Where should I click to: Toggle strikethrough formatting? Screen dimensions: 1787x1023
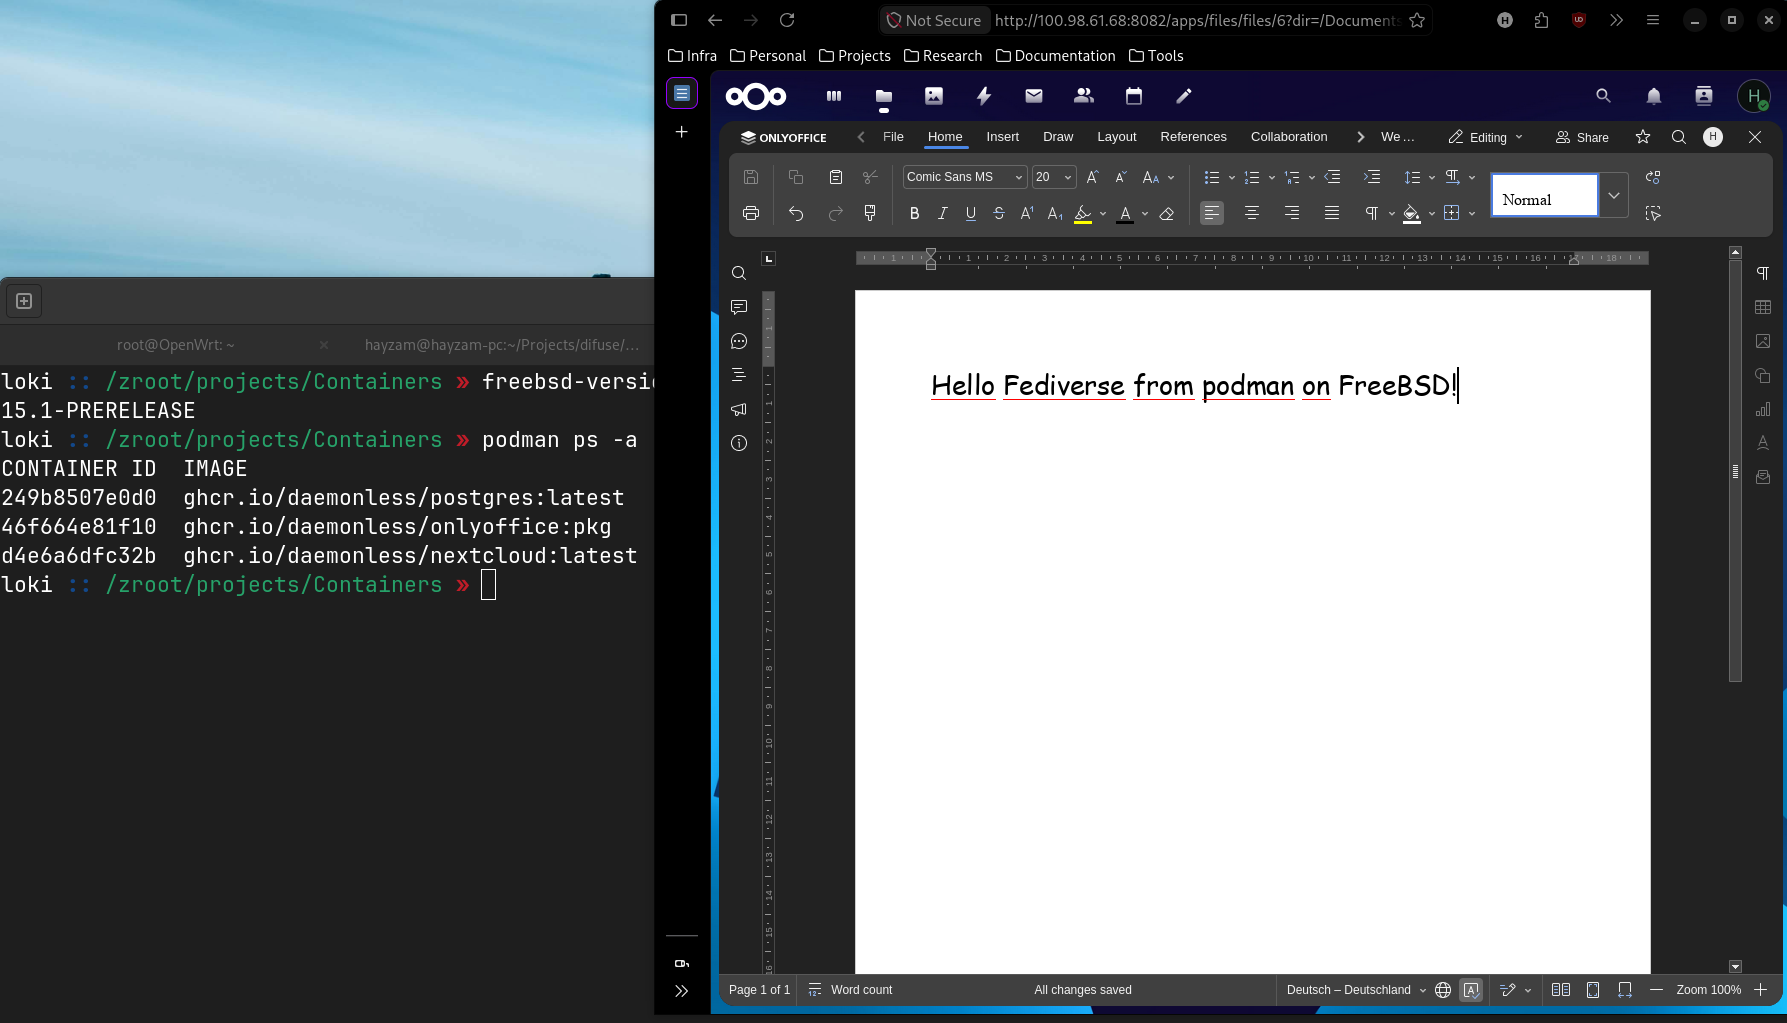point(998,213)
